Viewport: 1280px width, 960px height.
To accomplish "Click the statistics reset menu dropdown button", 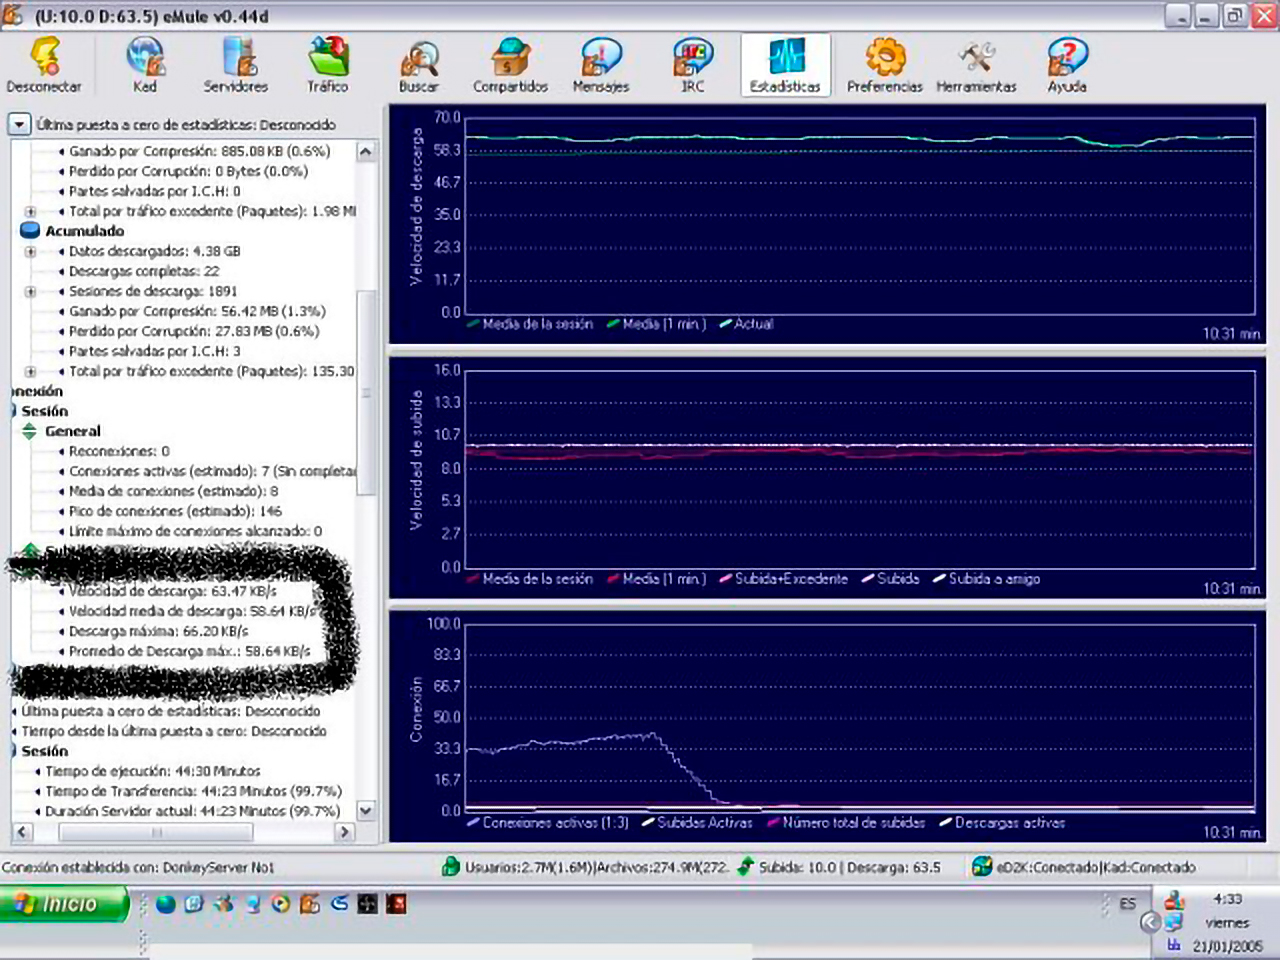I will click(19, 125).
